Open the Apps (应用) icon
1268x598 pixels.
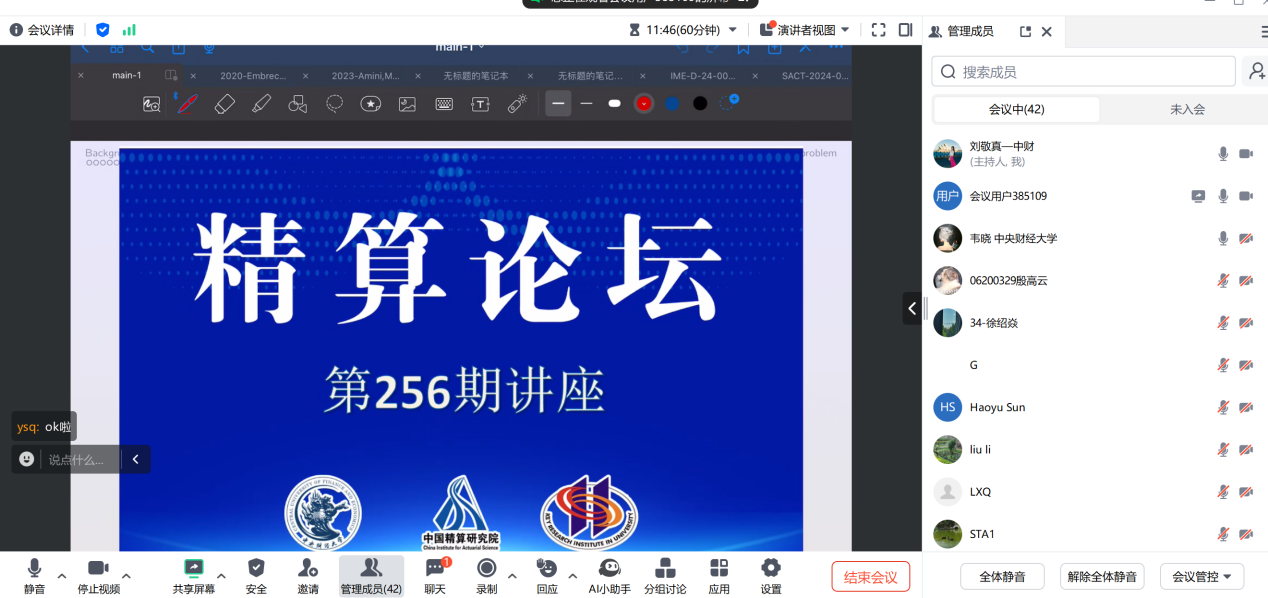pos(719,569)
